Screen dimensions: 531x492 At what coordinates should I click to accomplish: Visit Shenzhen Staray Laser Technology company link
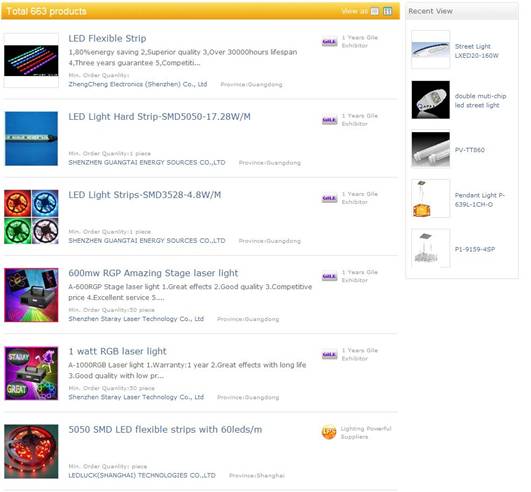tap(136, 319)
